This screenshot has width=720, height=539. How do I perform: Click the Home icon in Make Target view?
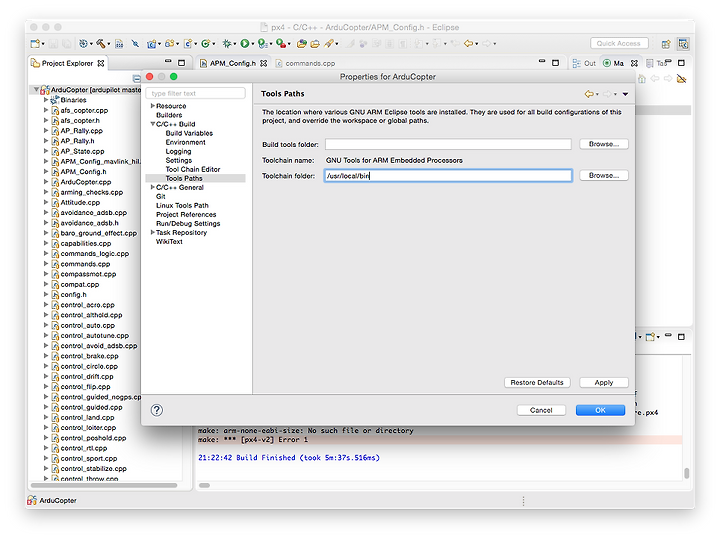(642, 79)
